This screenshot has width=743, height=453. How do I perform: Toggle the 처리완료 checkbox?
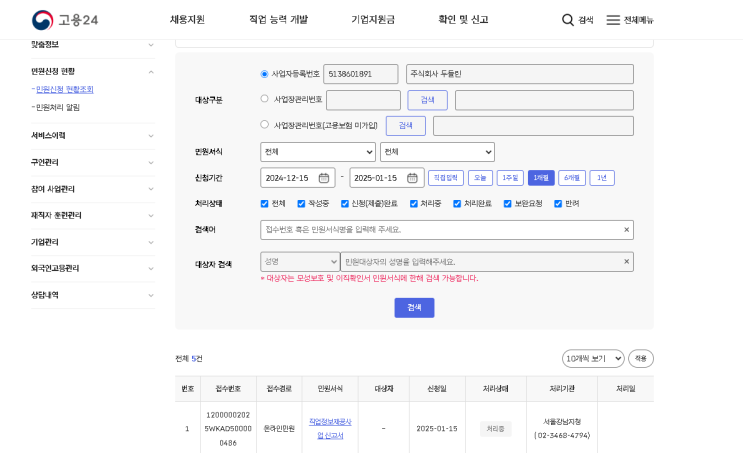(457, 204)
